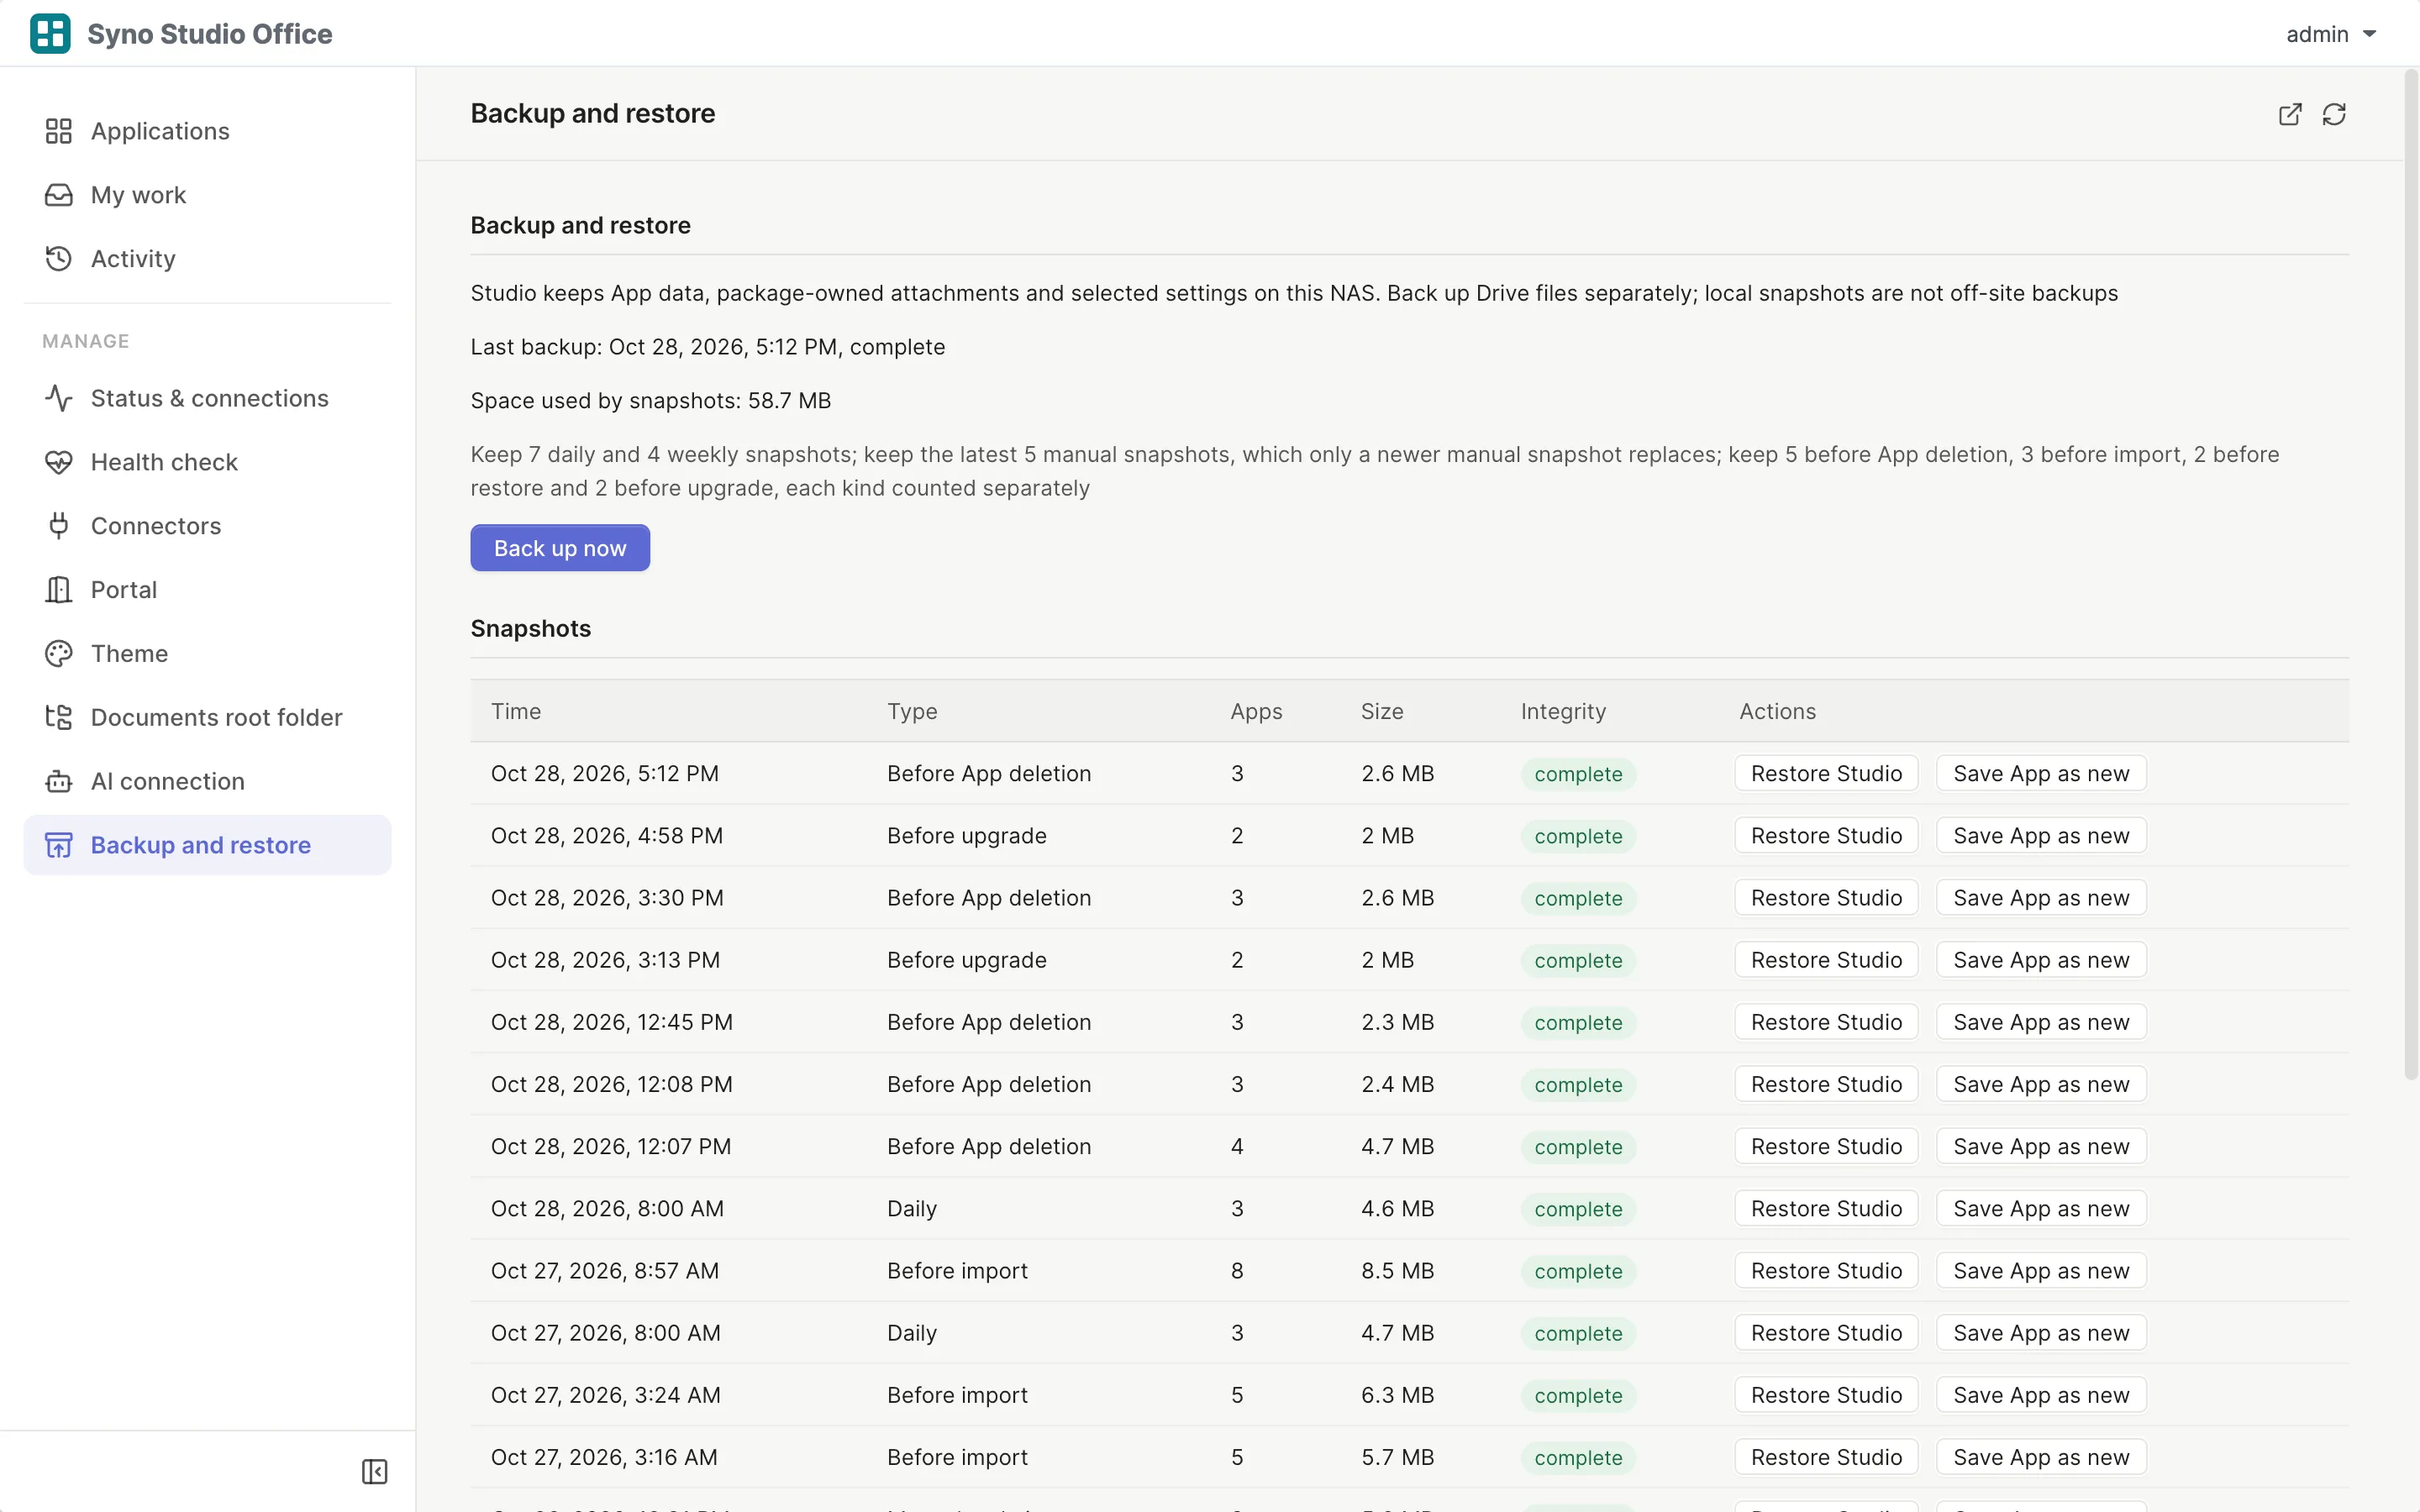Save App as new for 12:45 PM snapshot
The height and width of the screenshot is (1512, 2420).
click(2041, 1022)
